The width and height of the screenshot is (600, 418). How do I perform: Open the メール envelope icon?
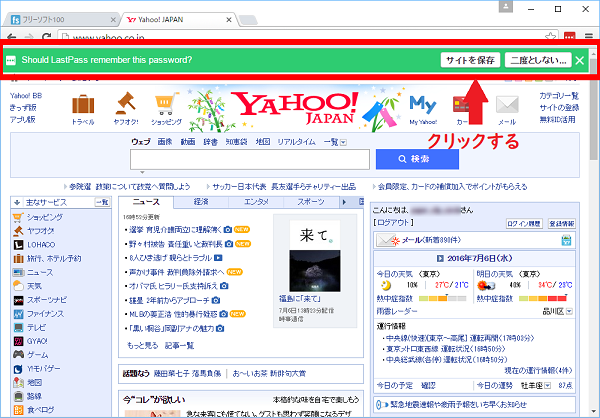(x=507, y=107)
